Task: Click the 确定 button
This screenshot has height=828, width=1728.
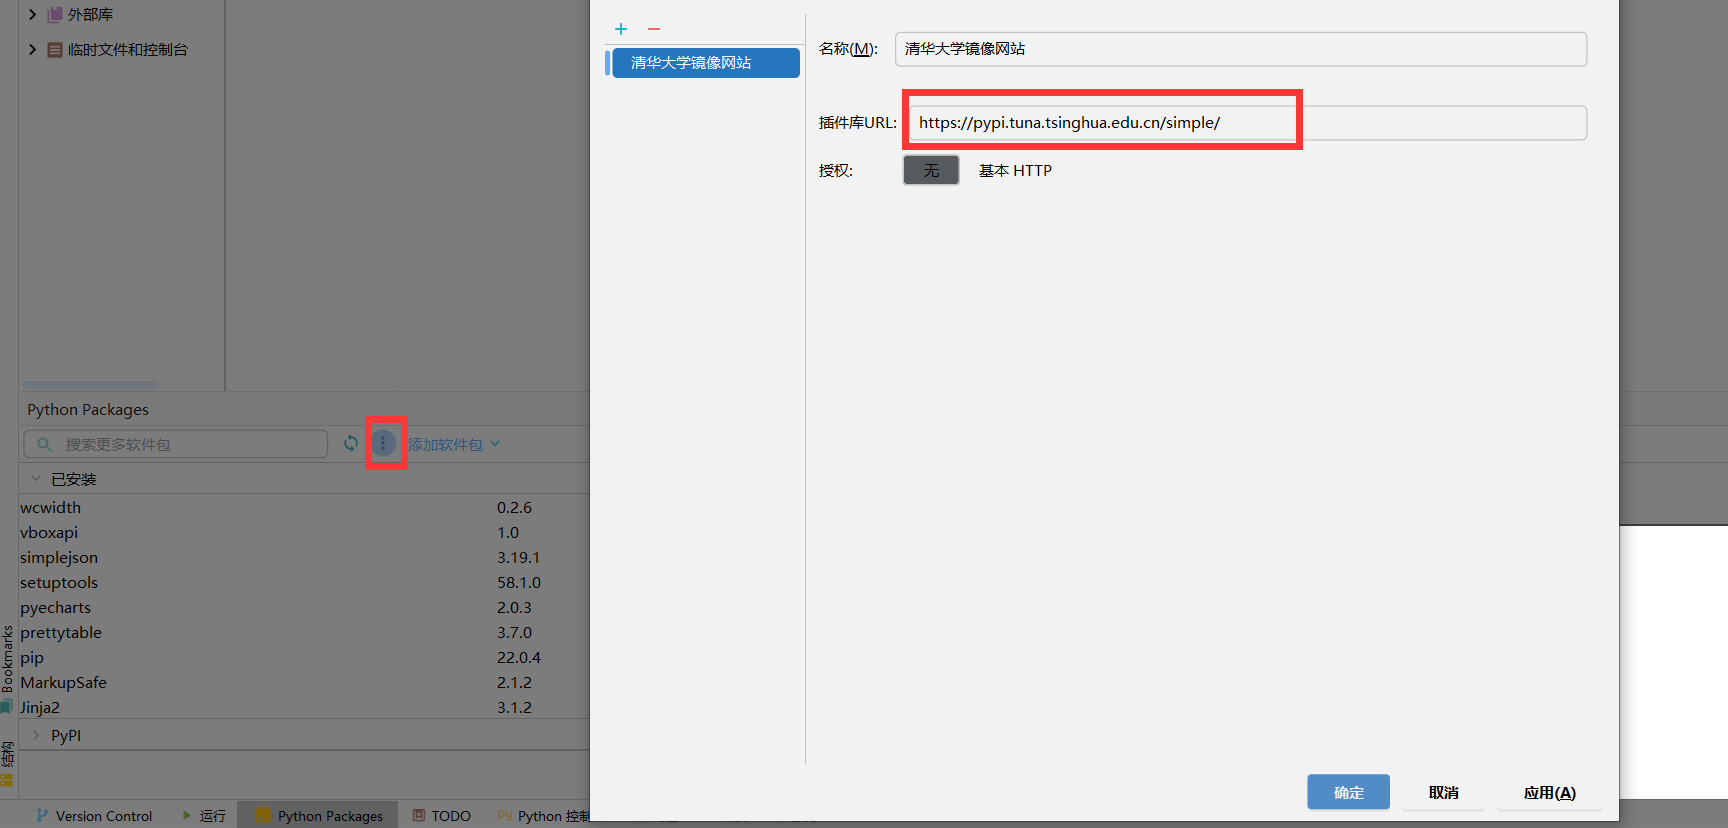Action: coord(1348,792)
